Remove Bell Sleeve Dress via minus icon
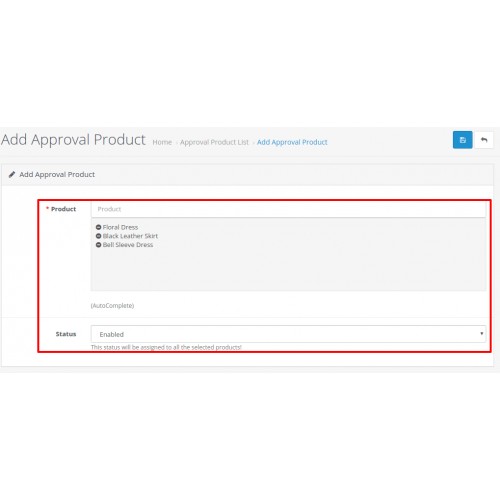Image resolution: width=500 pixels, height=500 pixels. (x=98, y=245)
